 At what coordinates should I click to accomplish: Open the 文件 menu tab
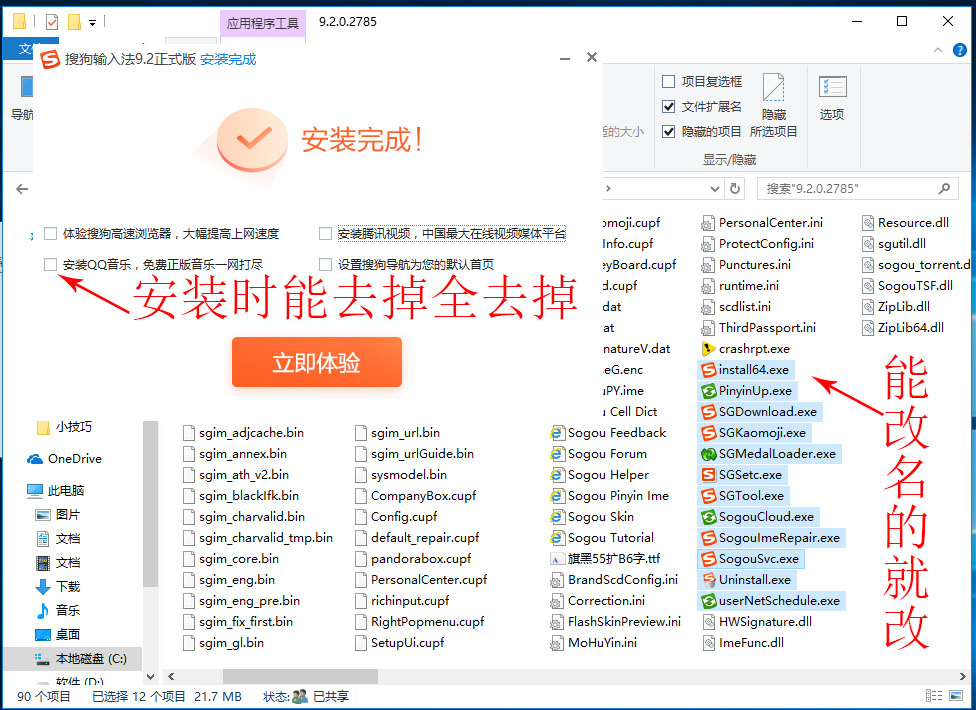(28, 48)
